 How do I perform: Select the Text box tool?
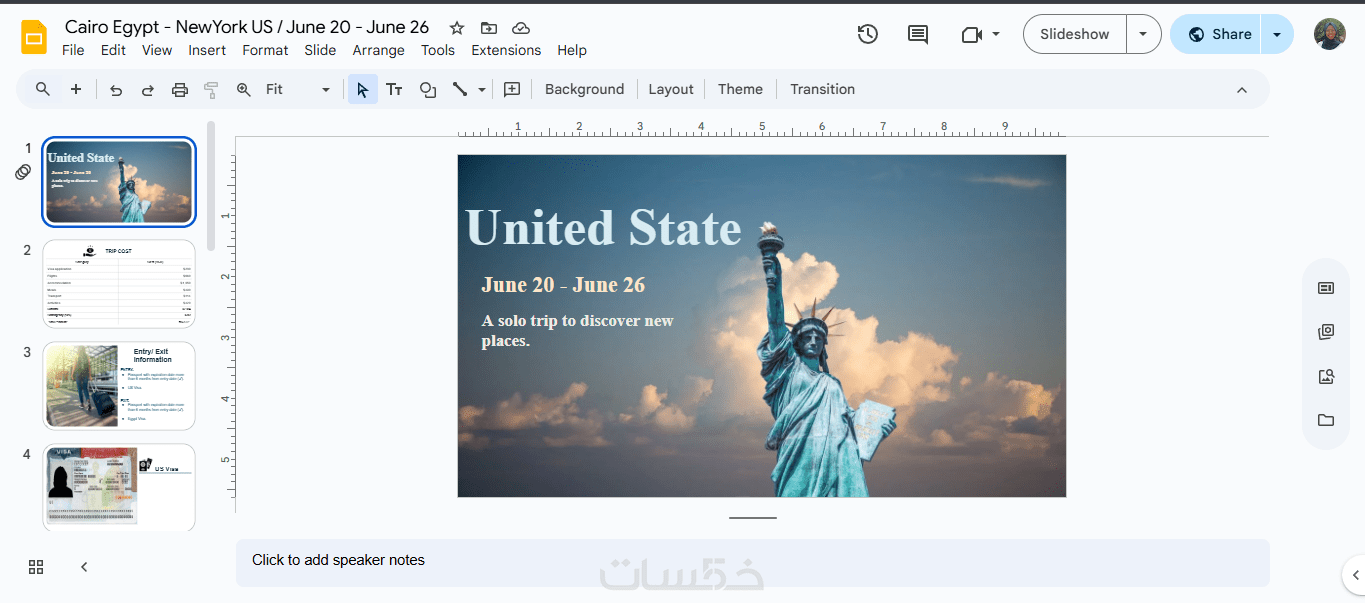point(395,89)
